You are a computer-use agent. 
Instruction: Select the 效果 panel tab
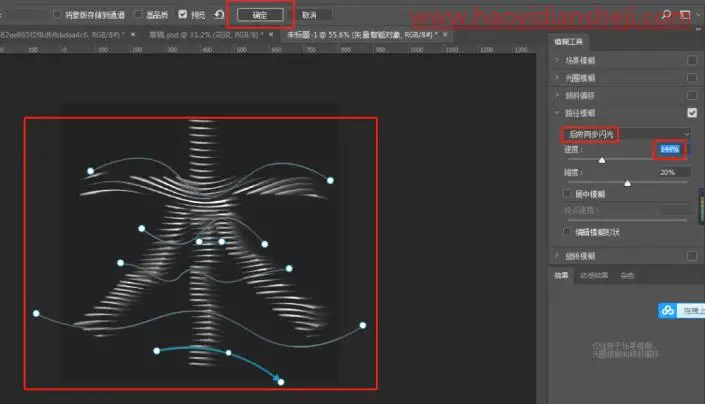click(561, 275)
